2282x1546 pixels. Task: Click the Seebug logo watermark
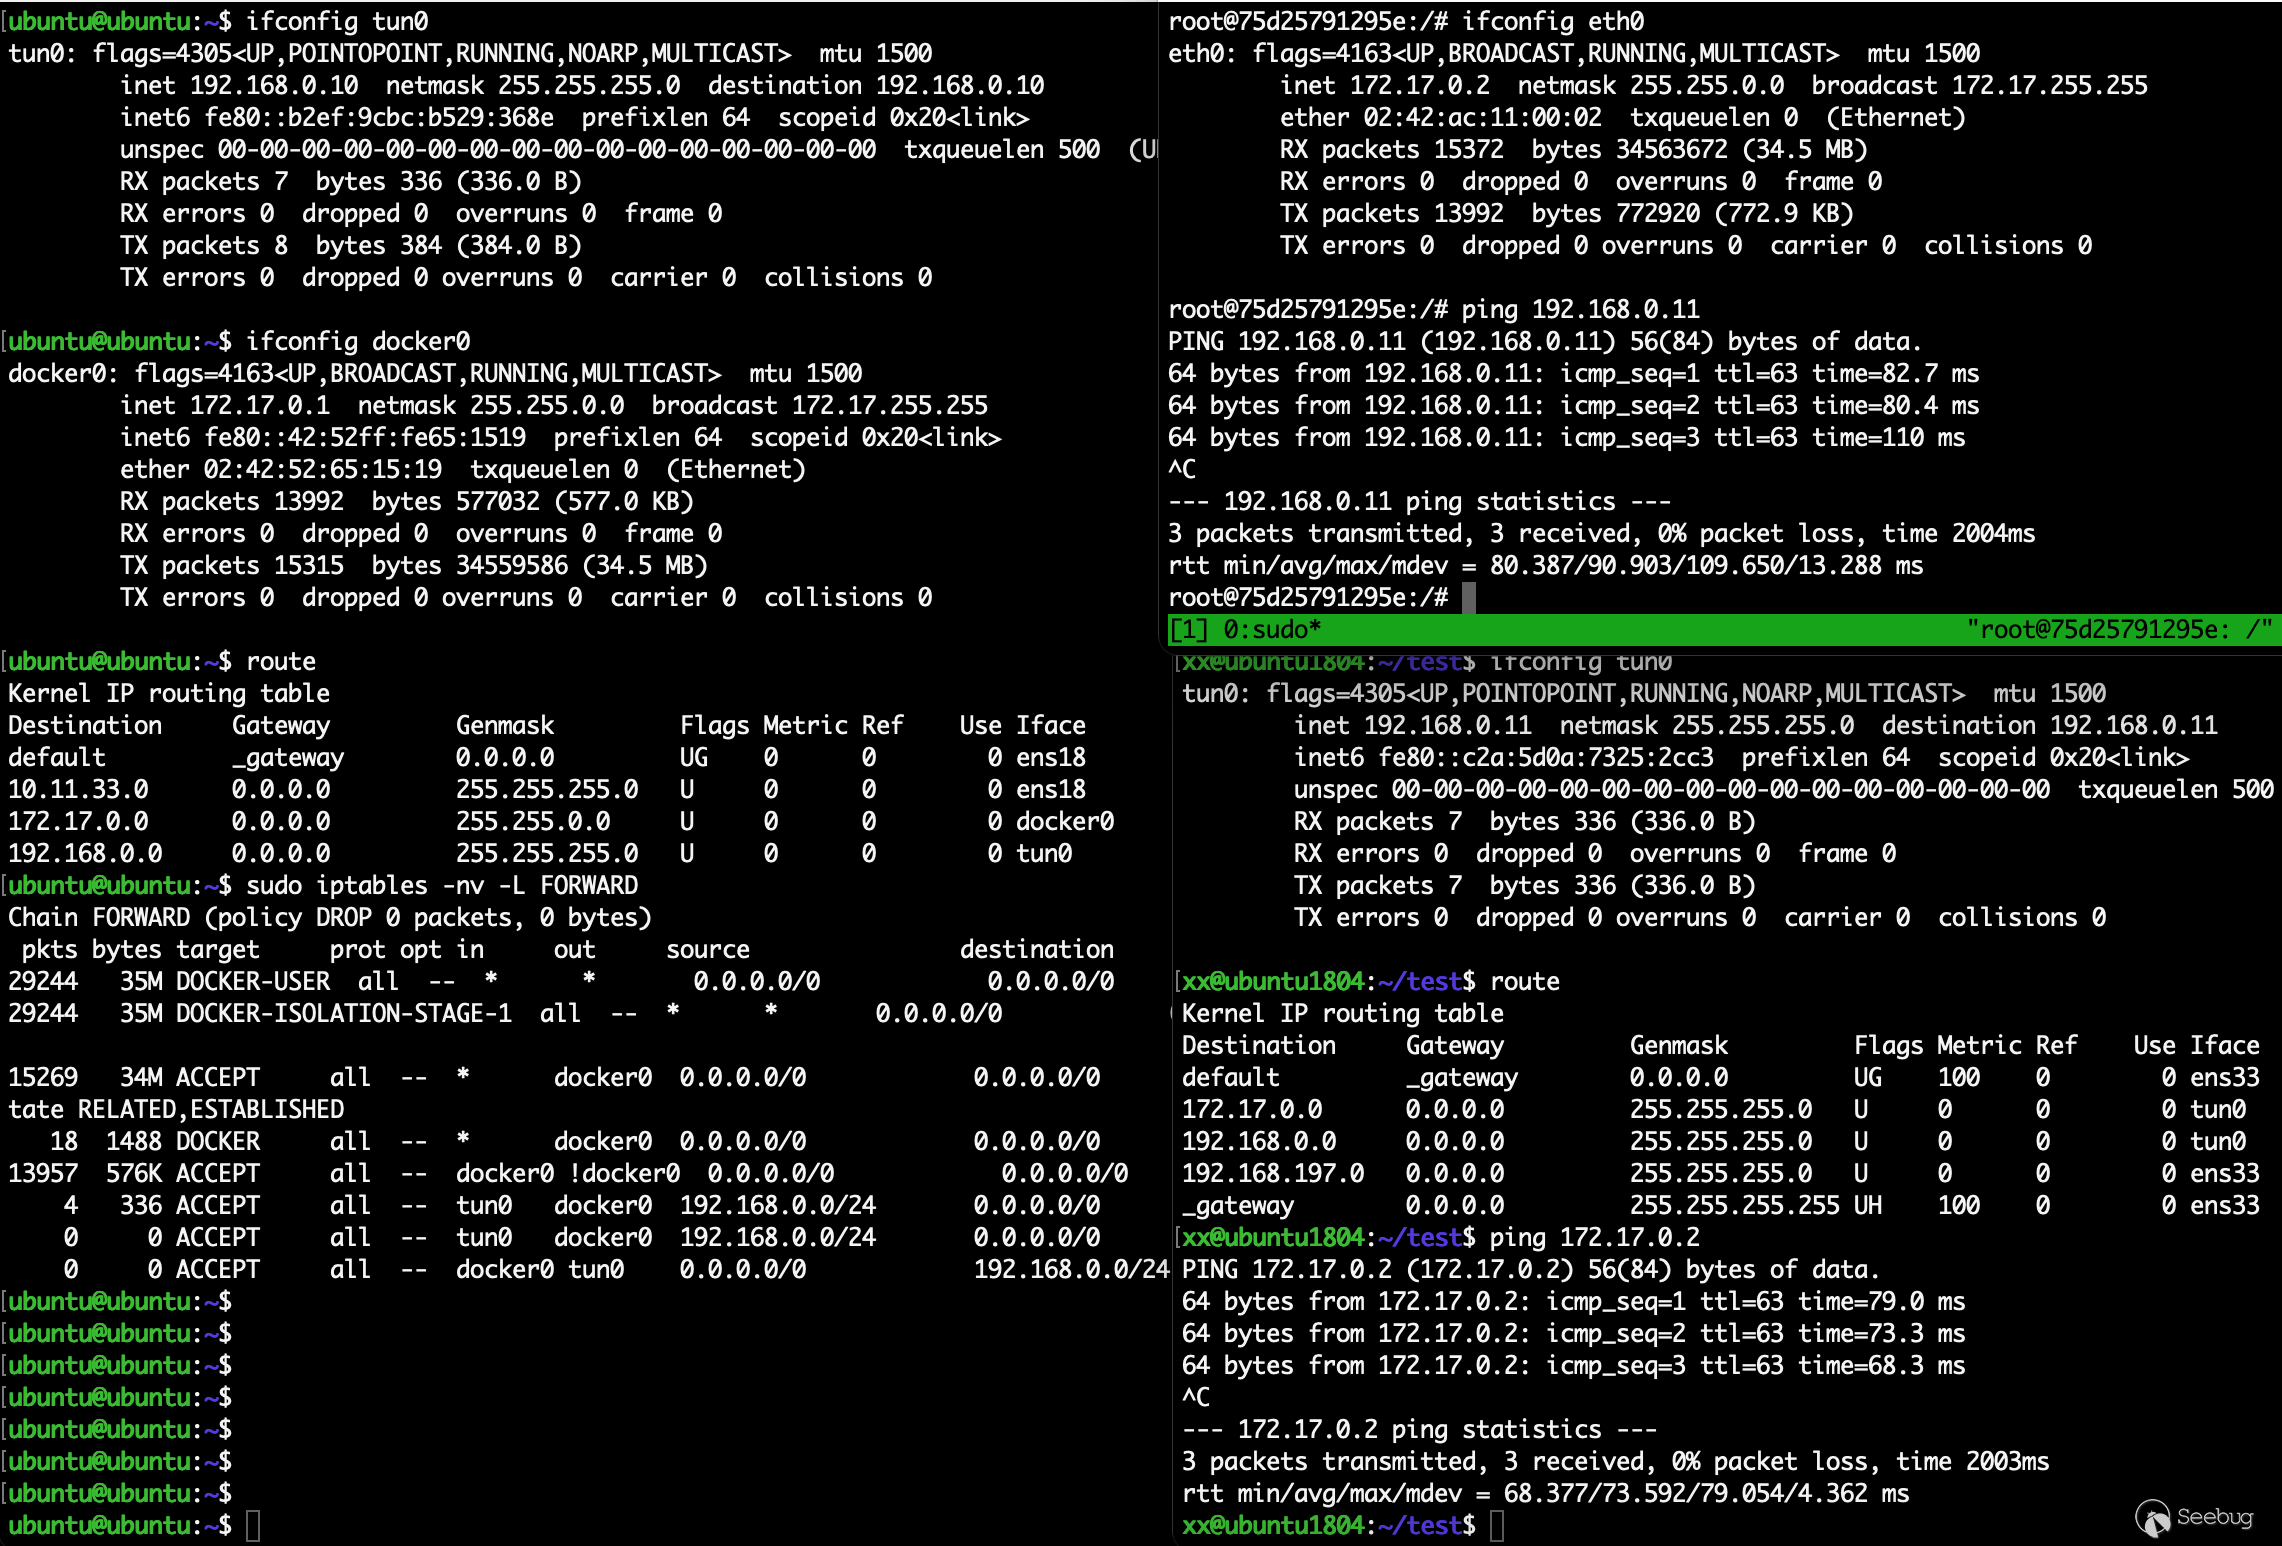[2194, 1517]
